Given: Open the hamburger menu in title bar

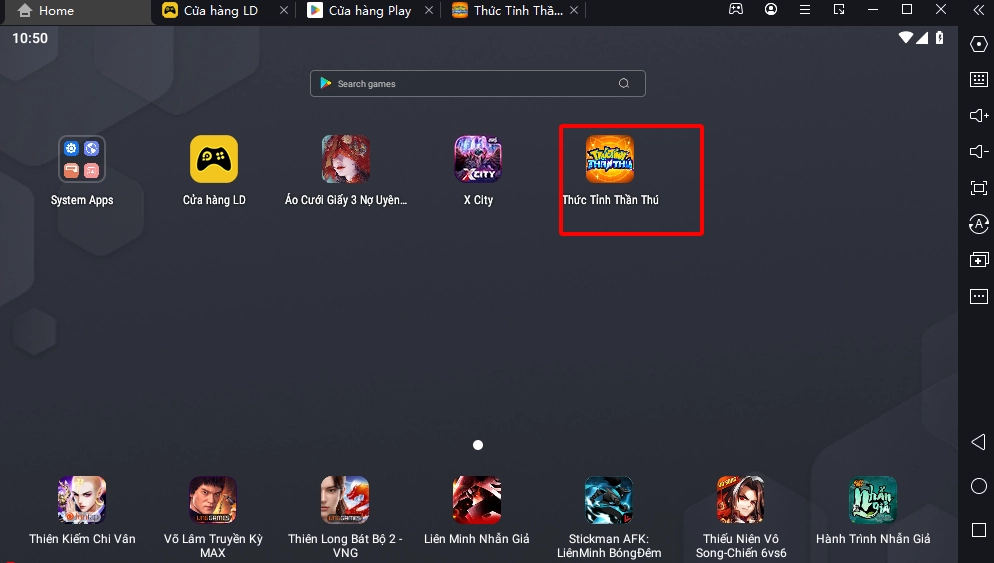Looking at the screenshot, I should point(805,10).
